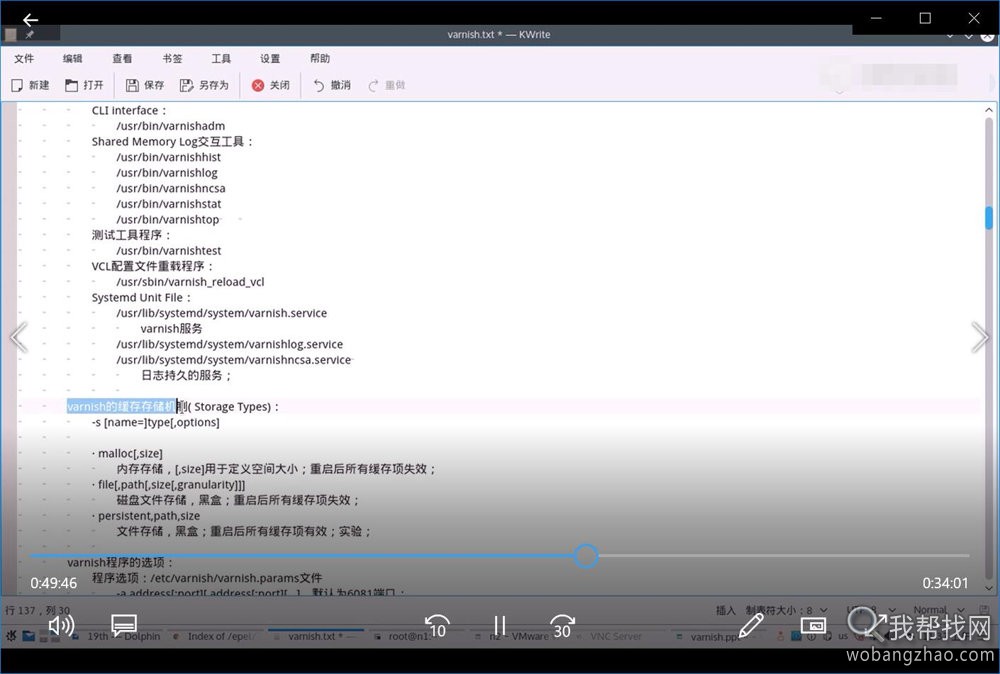Go to previous item with left arrow
The height and width of the screenshot is (674, 1000).
[x=19, y=337]
